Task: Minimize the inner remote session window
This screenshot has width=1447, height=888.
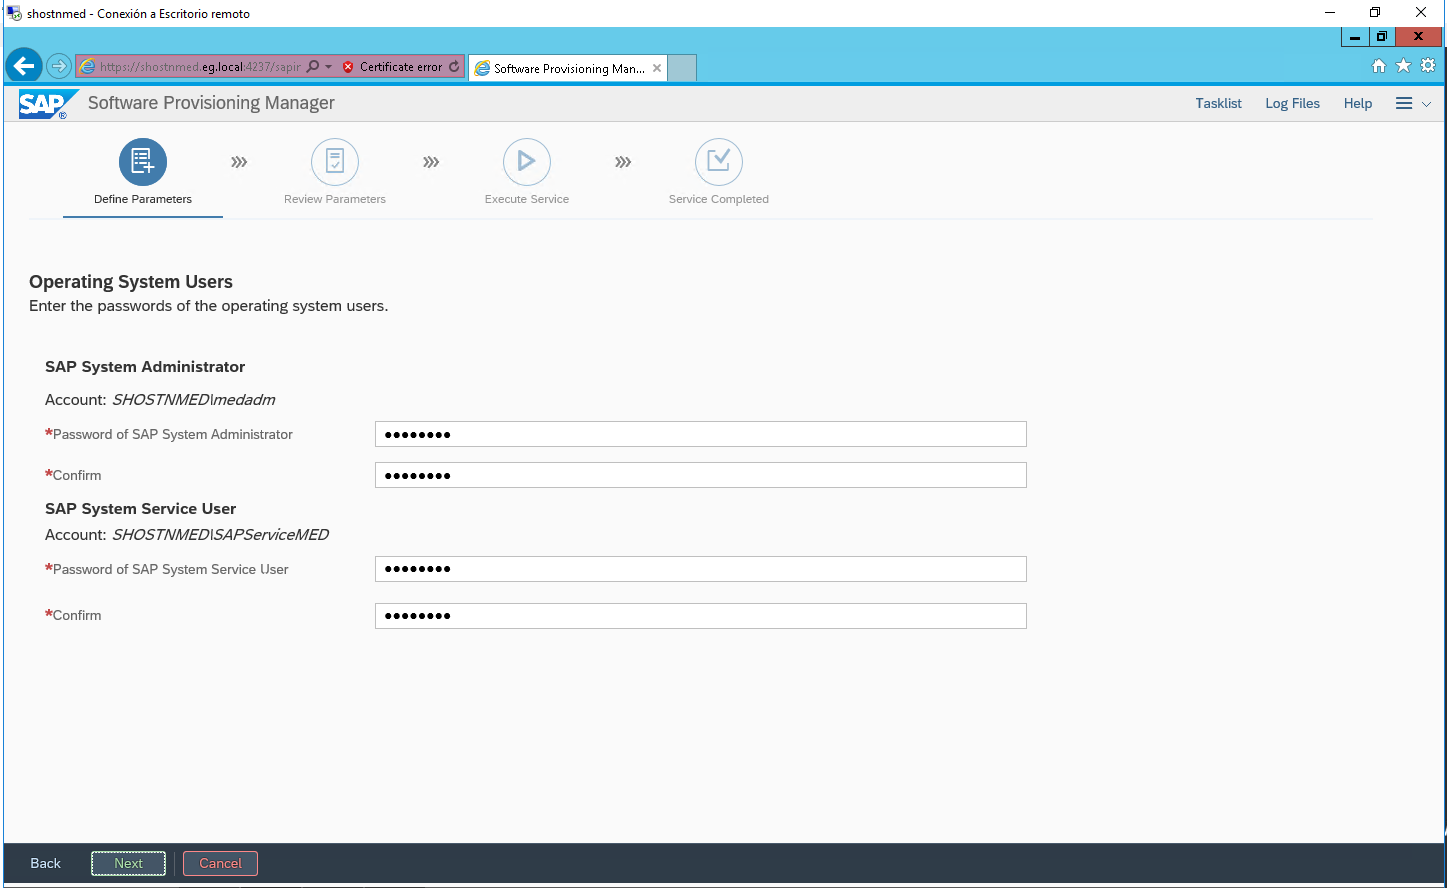Action: click(x=1355, y=37)
